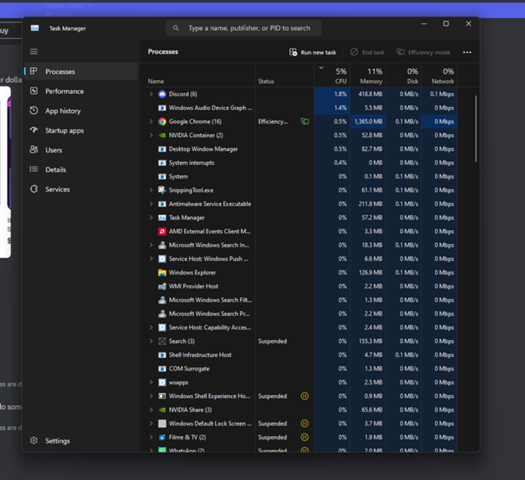The image size is (525, 480).
Task: Expand the Search (3) process group
Action: point(151,341)
